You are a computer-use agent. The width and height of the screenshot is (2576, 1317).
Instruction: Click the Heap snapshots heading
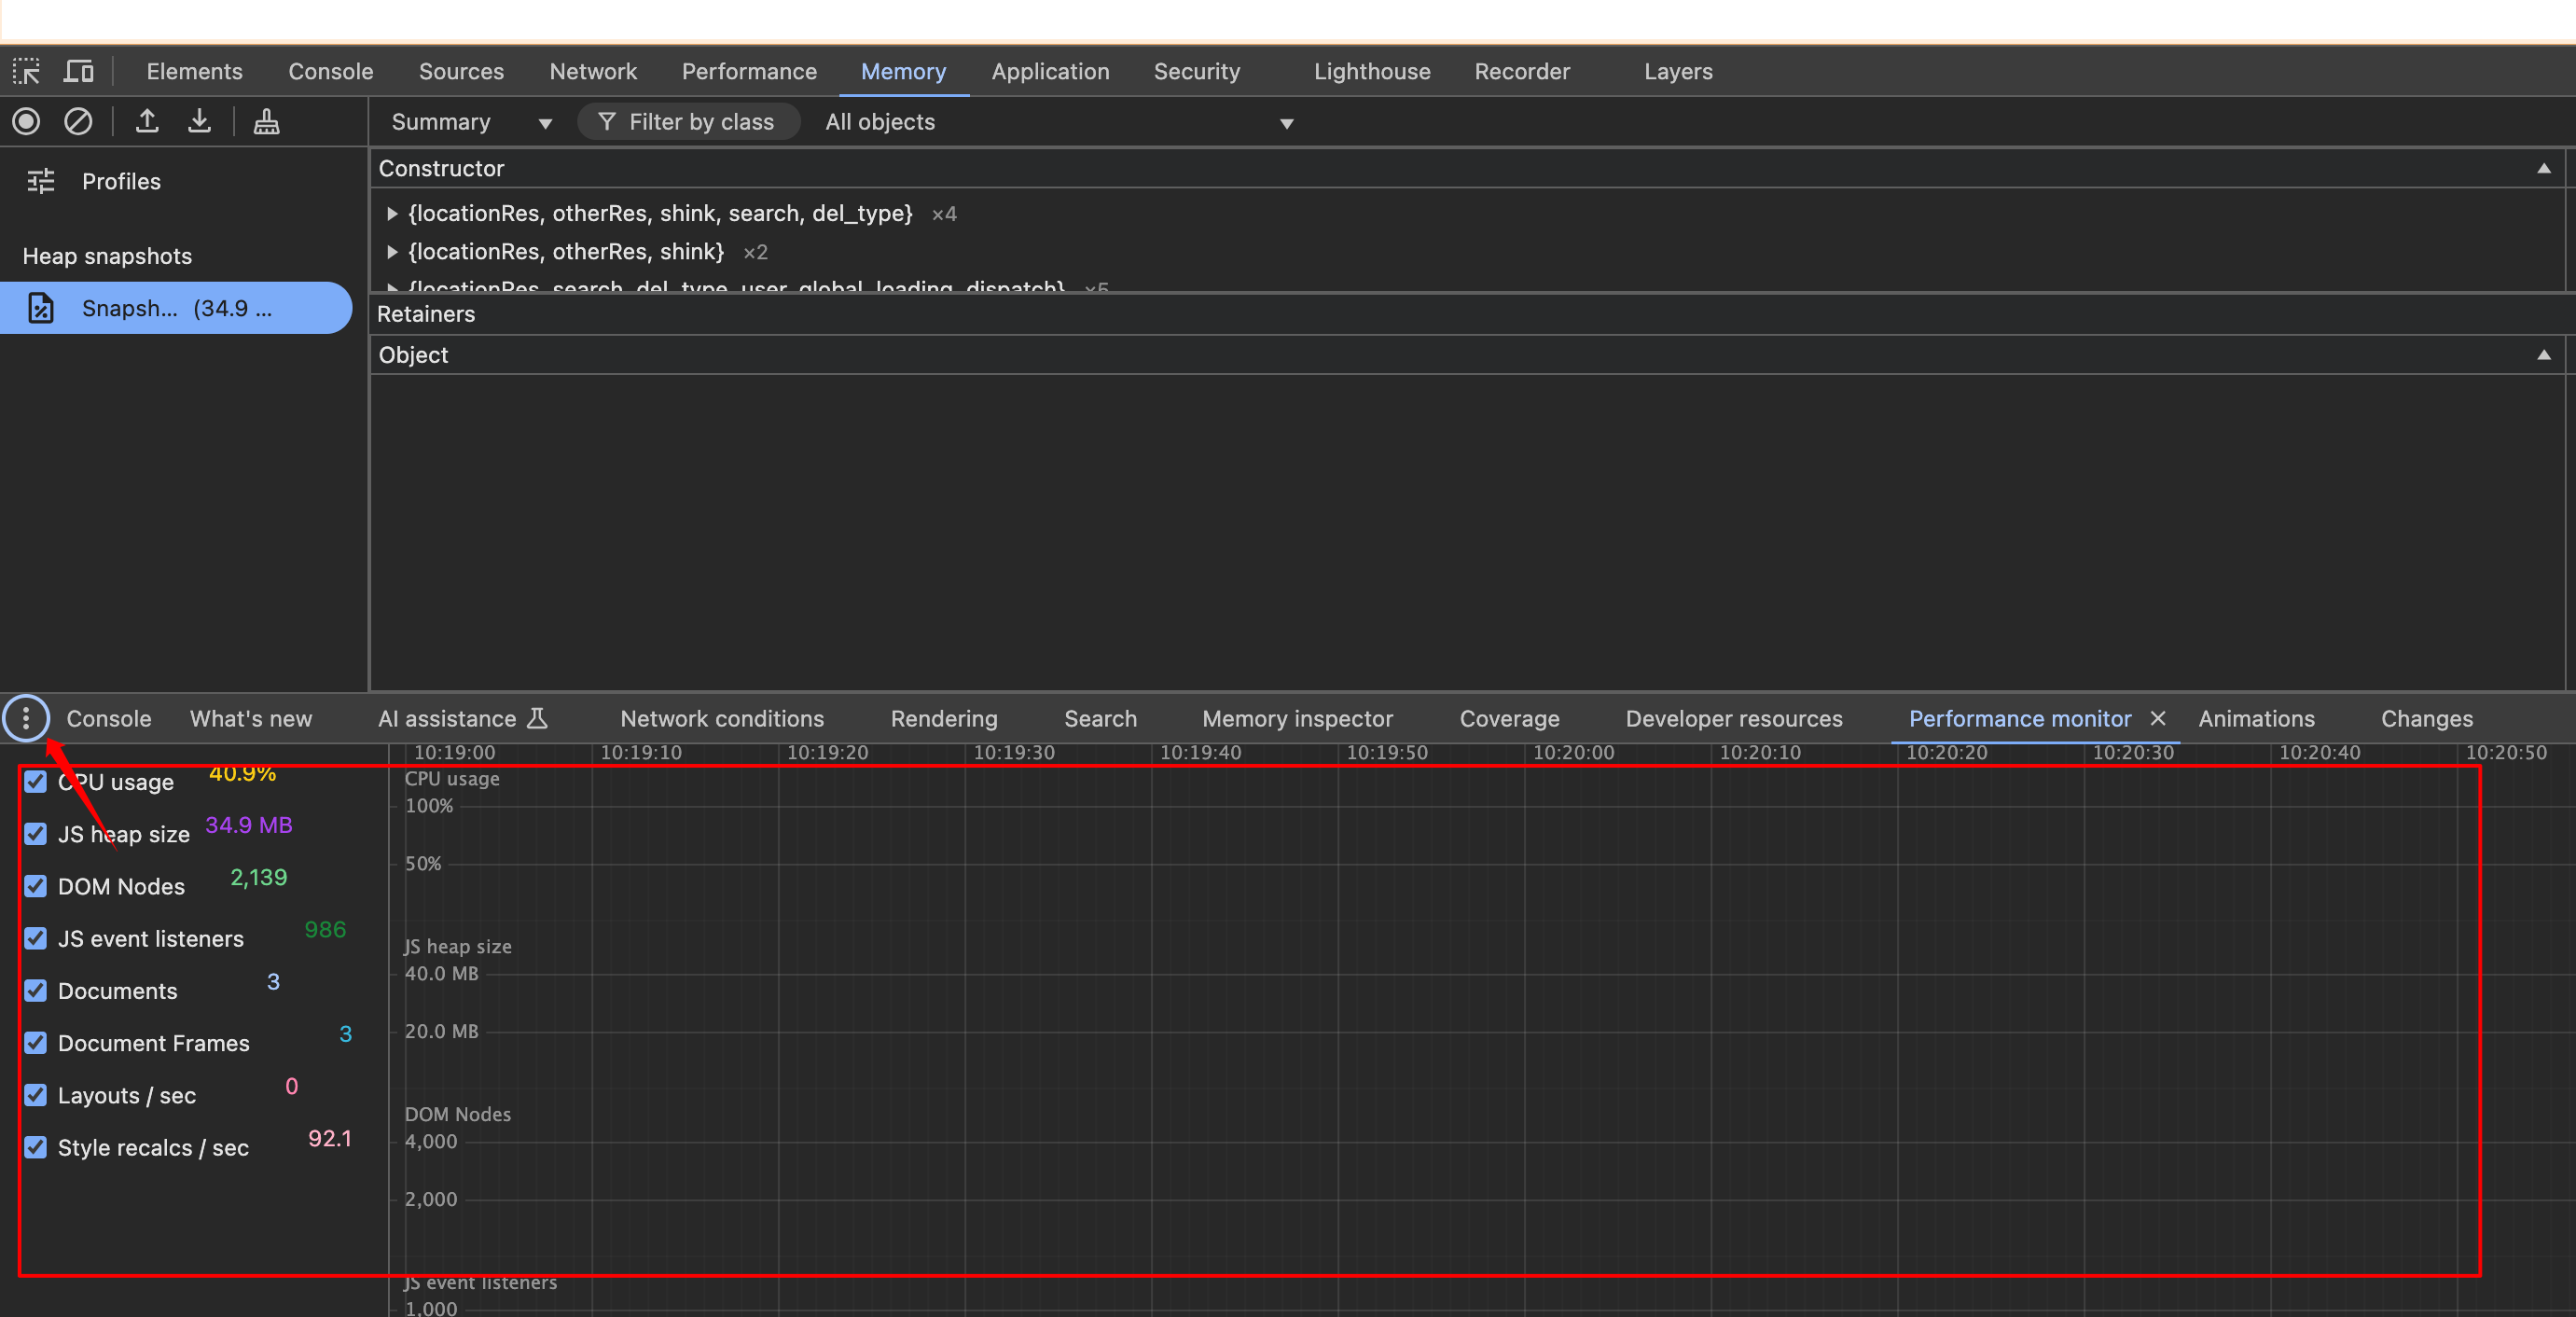(x=107, y=256)
